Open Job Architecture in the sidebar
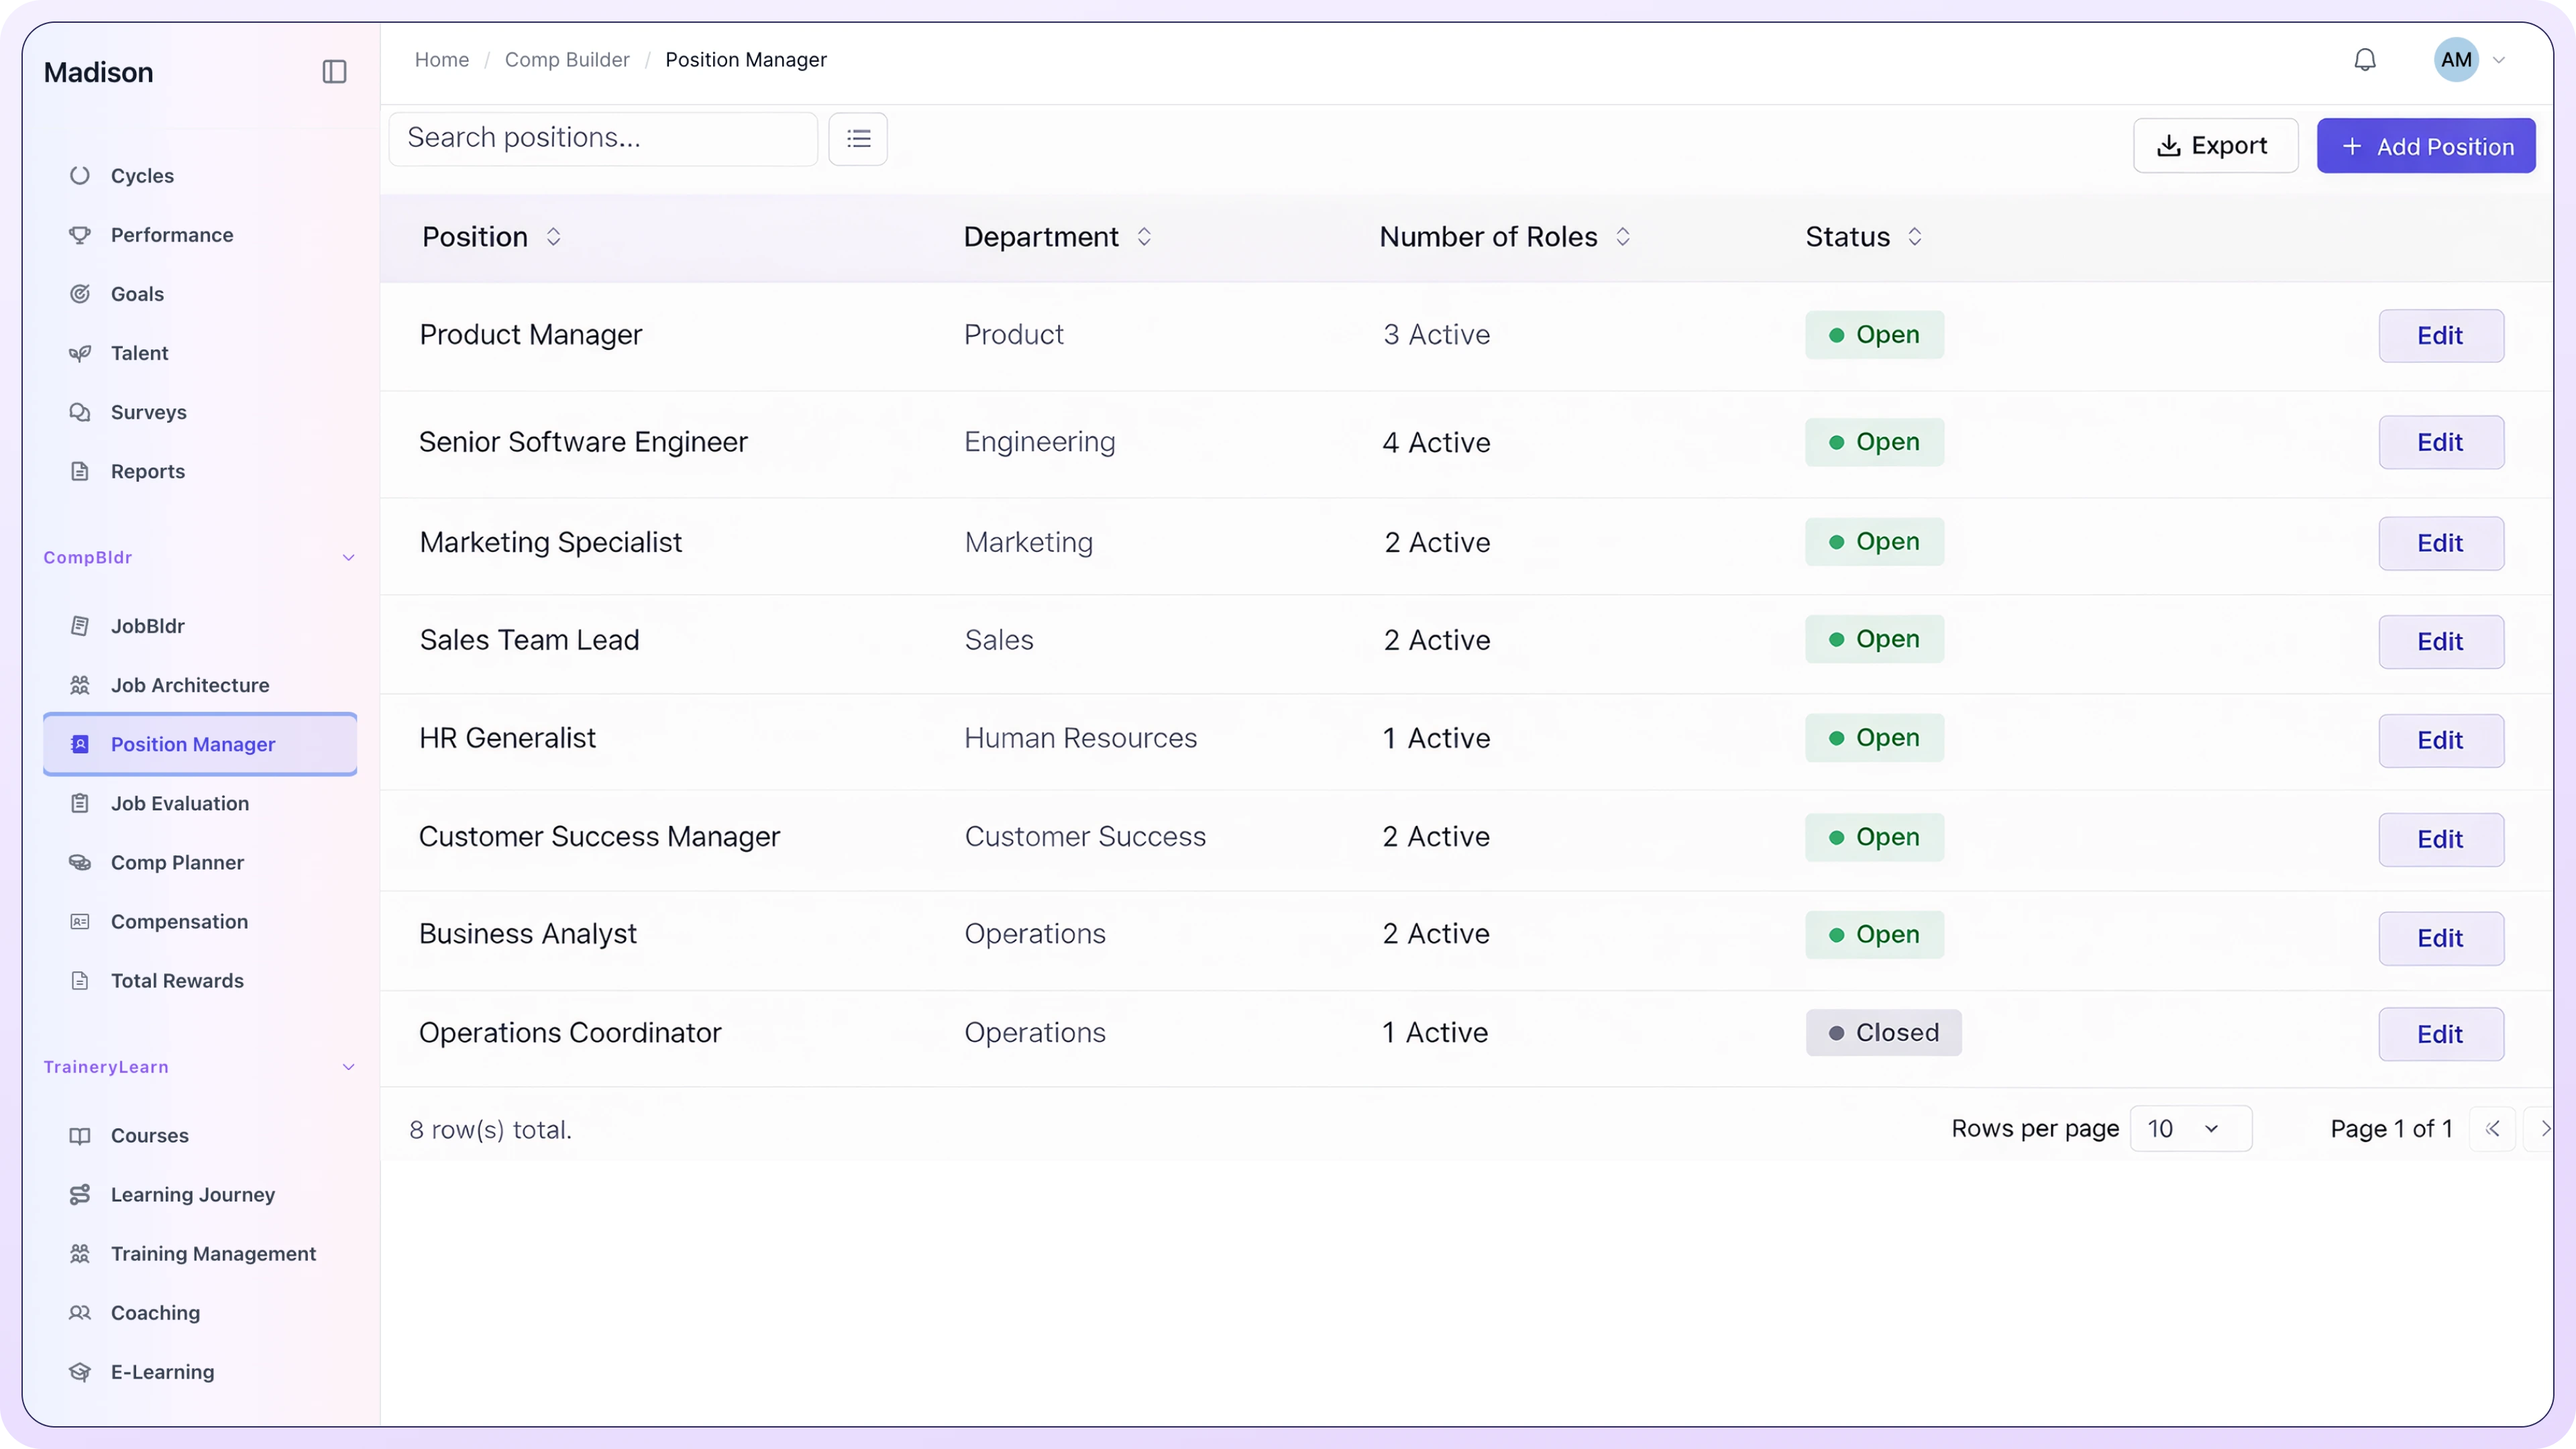 [x=190, y=686]
